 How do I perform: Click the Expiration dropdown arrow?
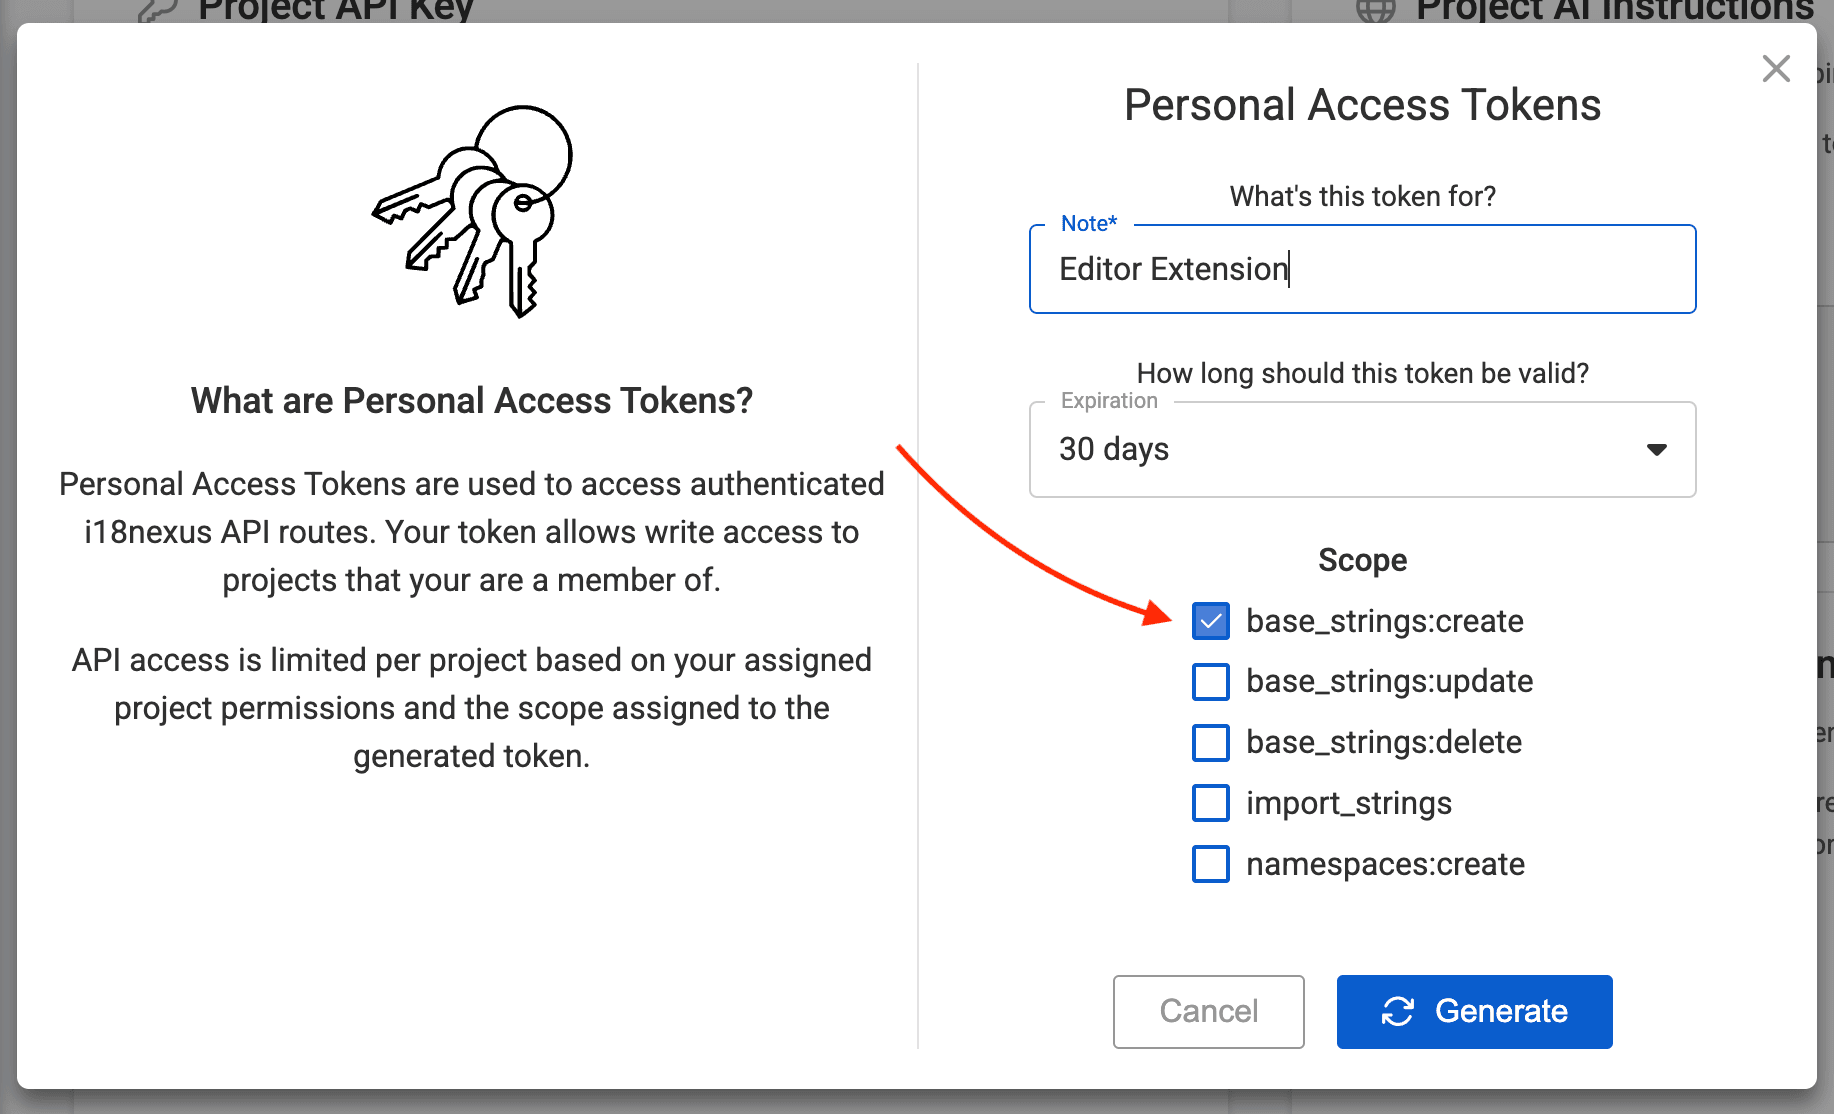click(1656, 450)
